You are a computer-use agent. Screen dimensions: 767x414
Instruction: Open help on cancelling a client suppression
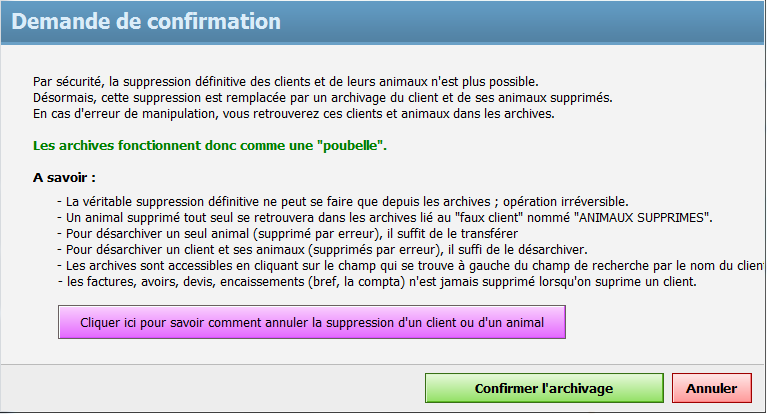coord(312,323)
